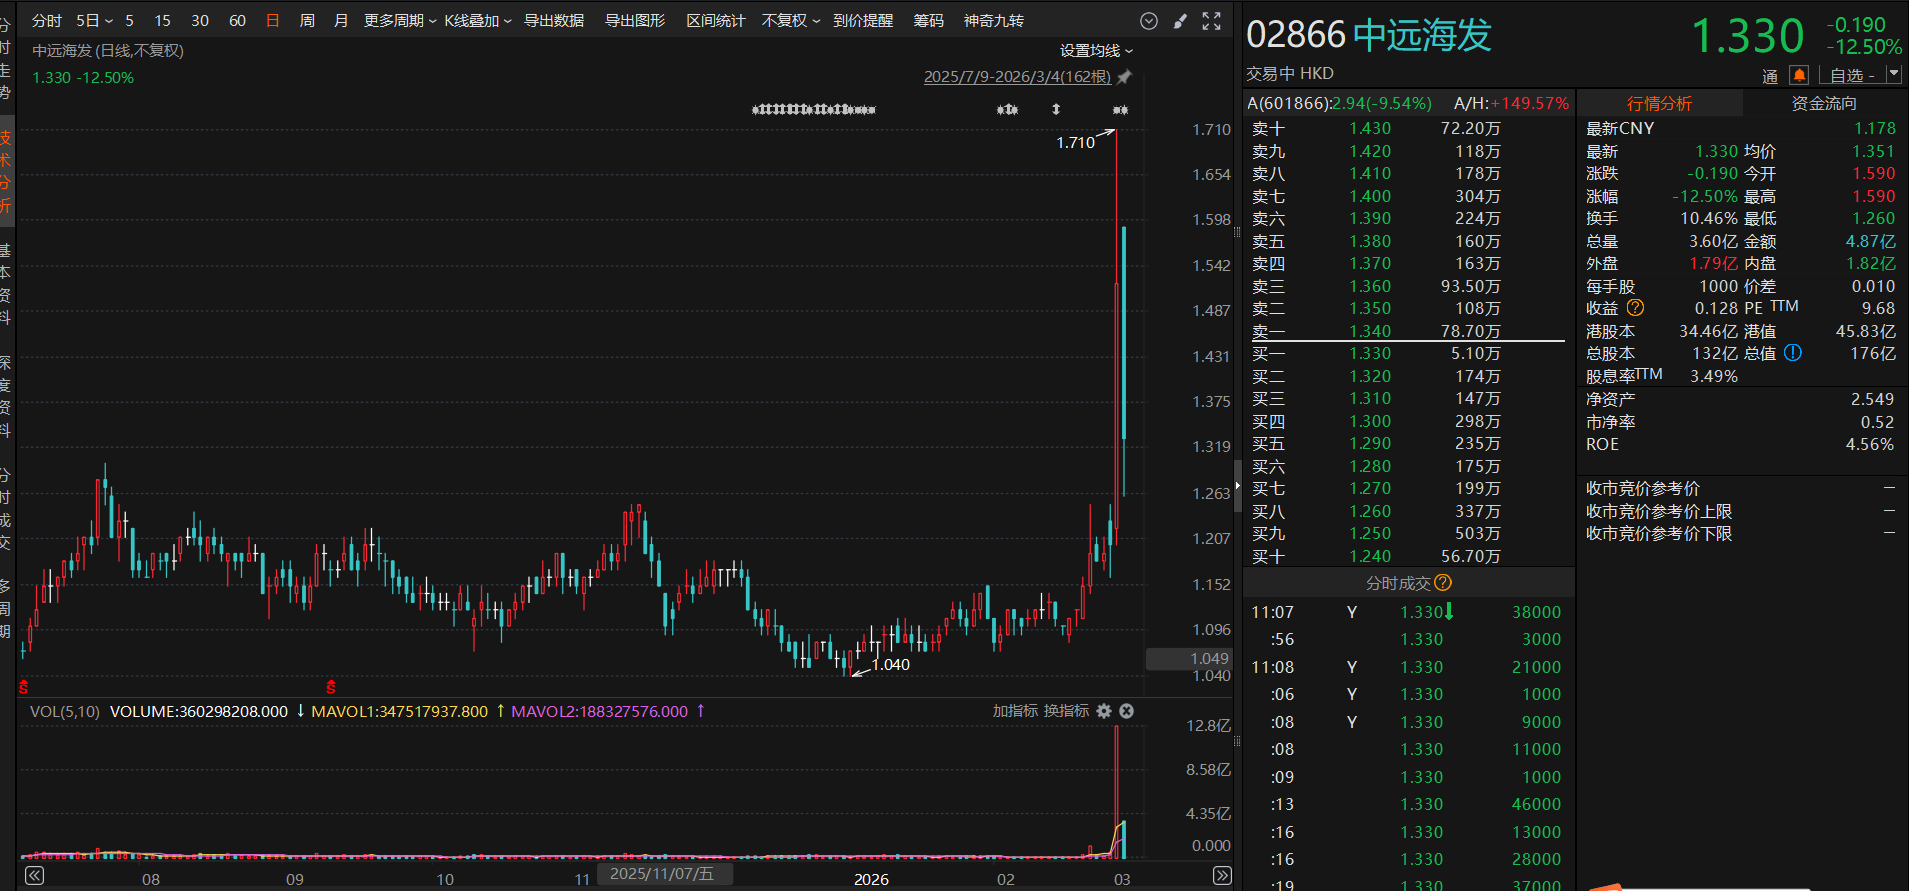Click the 股息率TTM 3.49% value
Viewport: 1909px width, 891px height.
coord(1714,376)
